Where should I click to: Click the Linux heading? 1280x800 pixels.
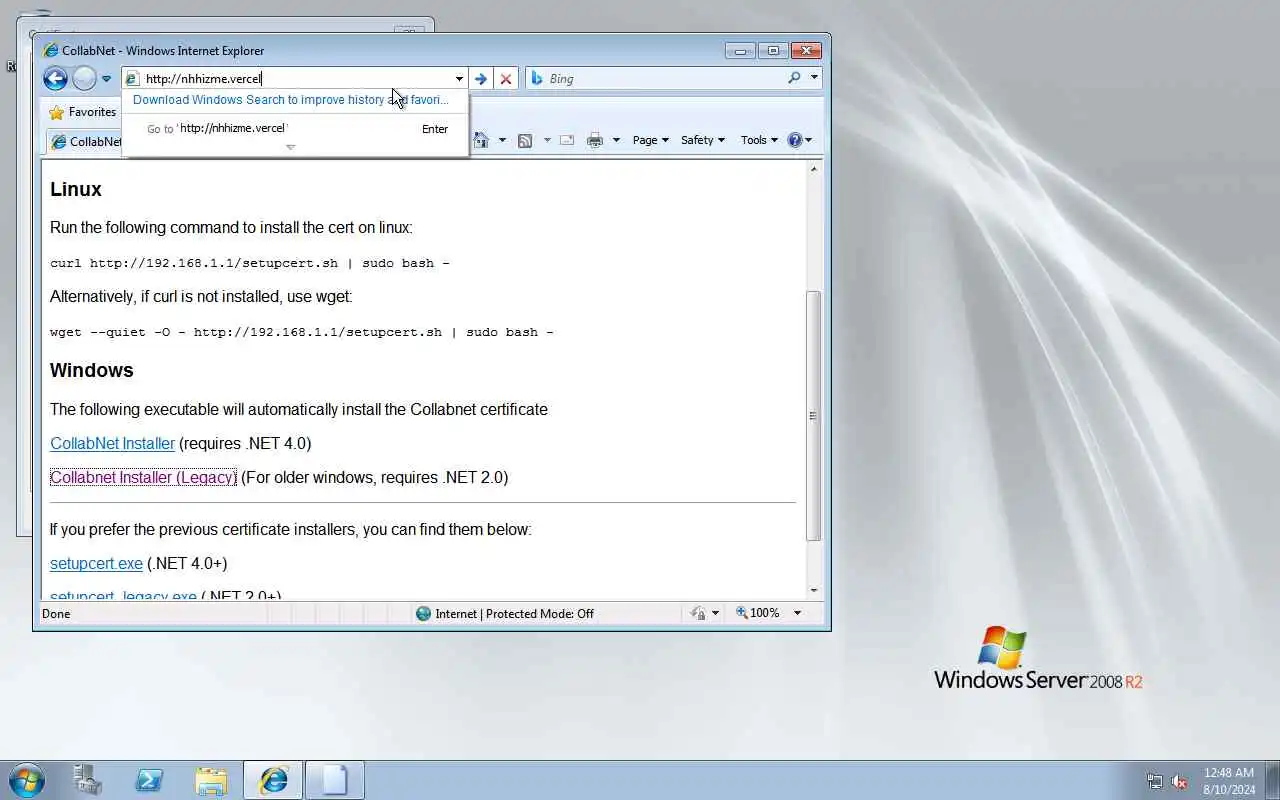click(76, 189)
